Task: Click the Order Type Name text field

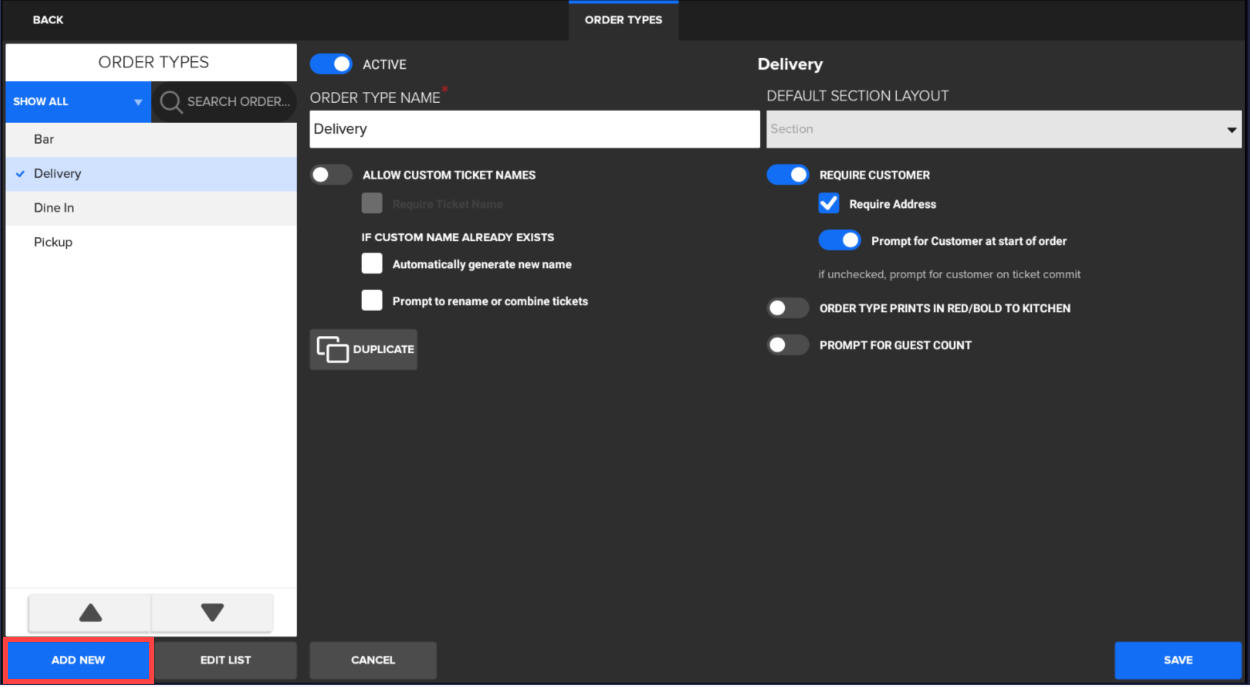Action: pos(534,129)
